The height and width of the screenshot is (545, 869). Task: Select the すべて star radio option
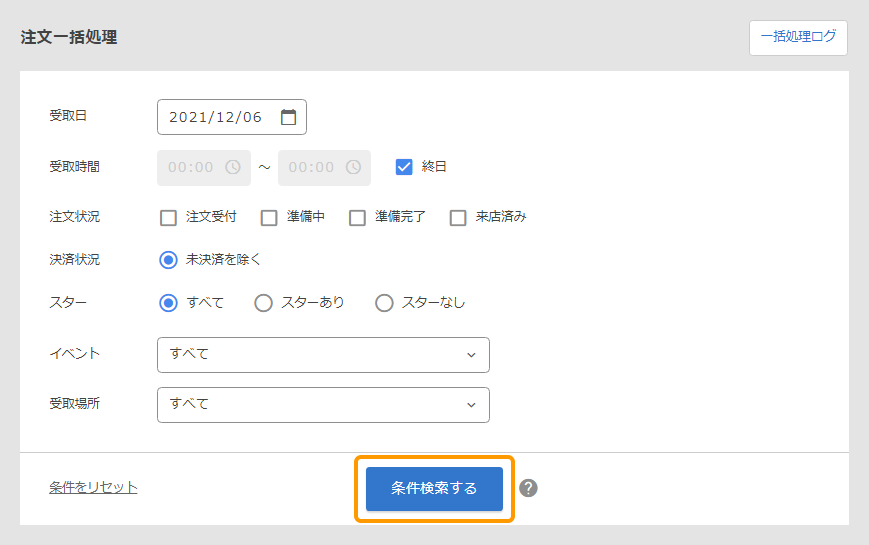168,302
